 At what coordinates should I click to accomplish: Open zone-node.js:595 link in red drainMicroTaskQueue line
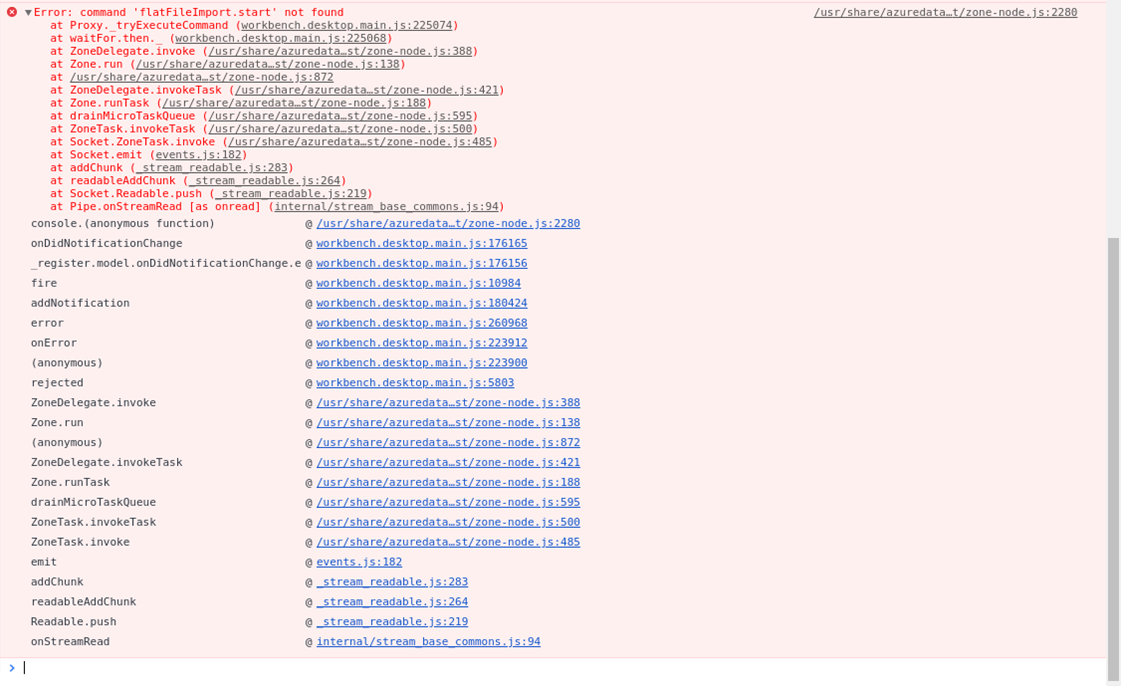pos(340,115)
